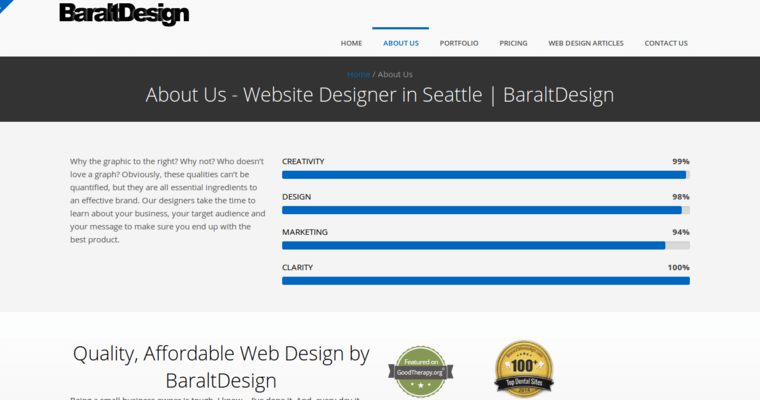Click the Home breadcrumb link

click(x=357, y=74)
